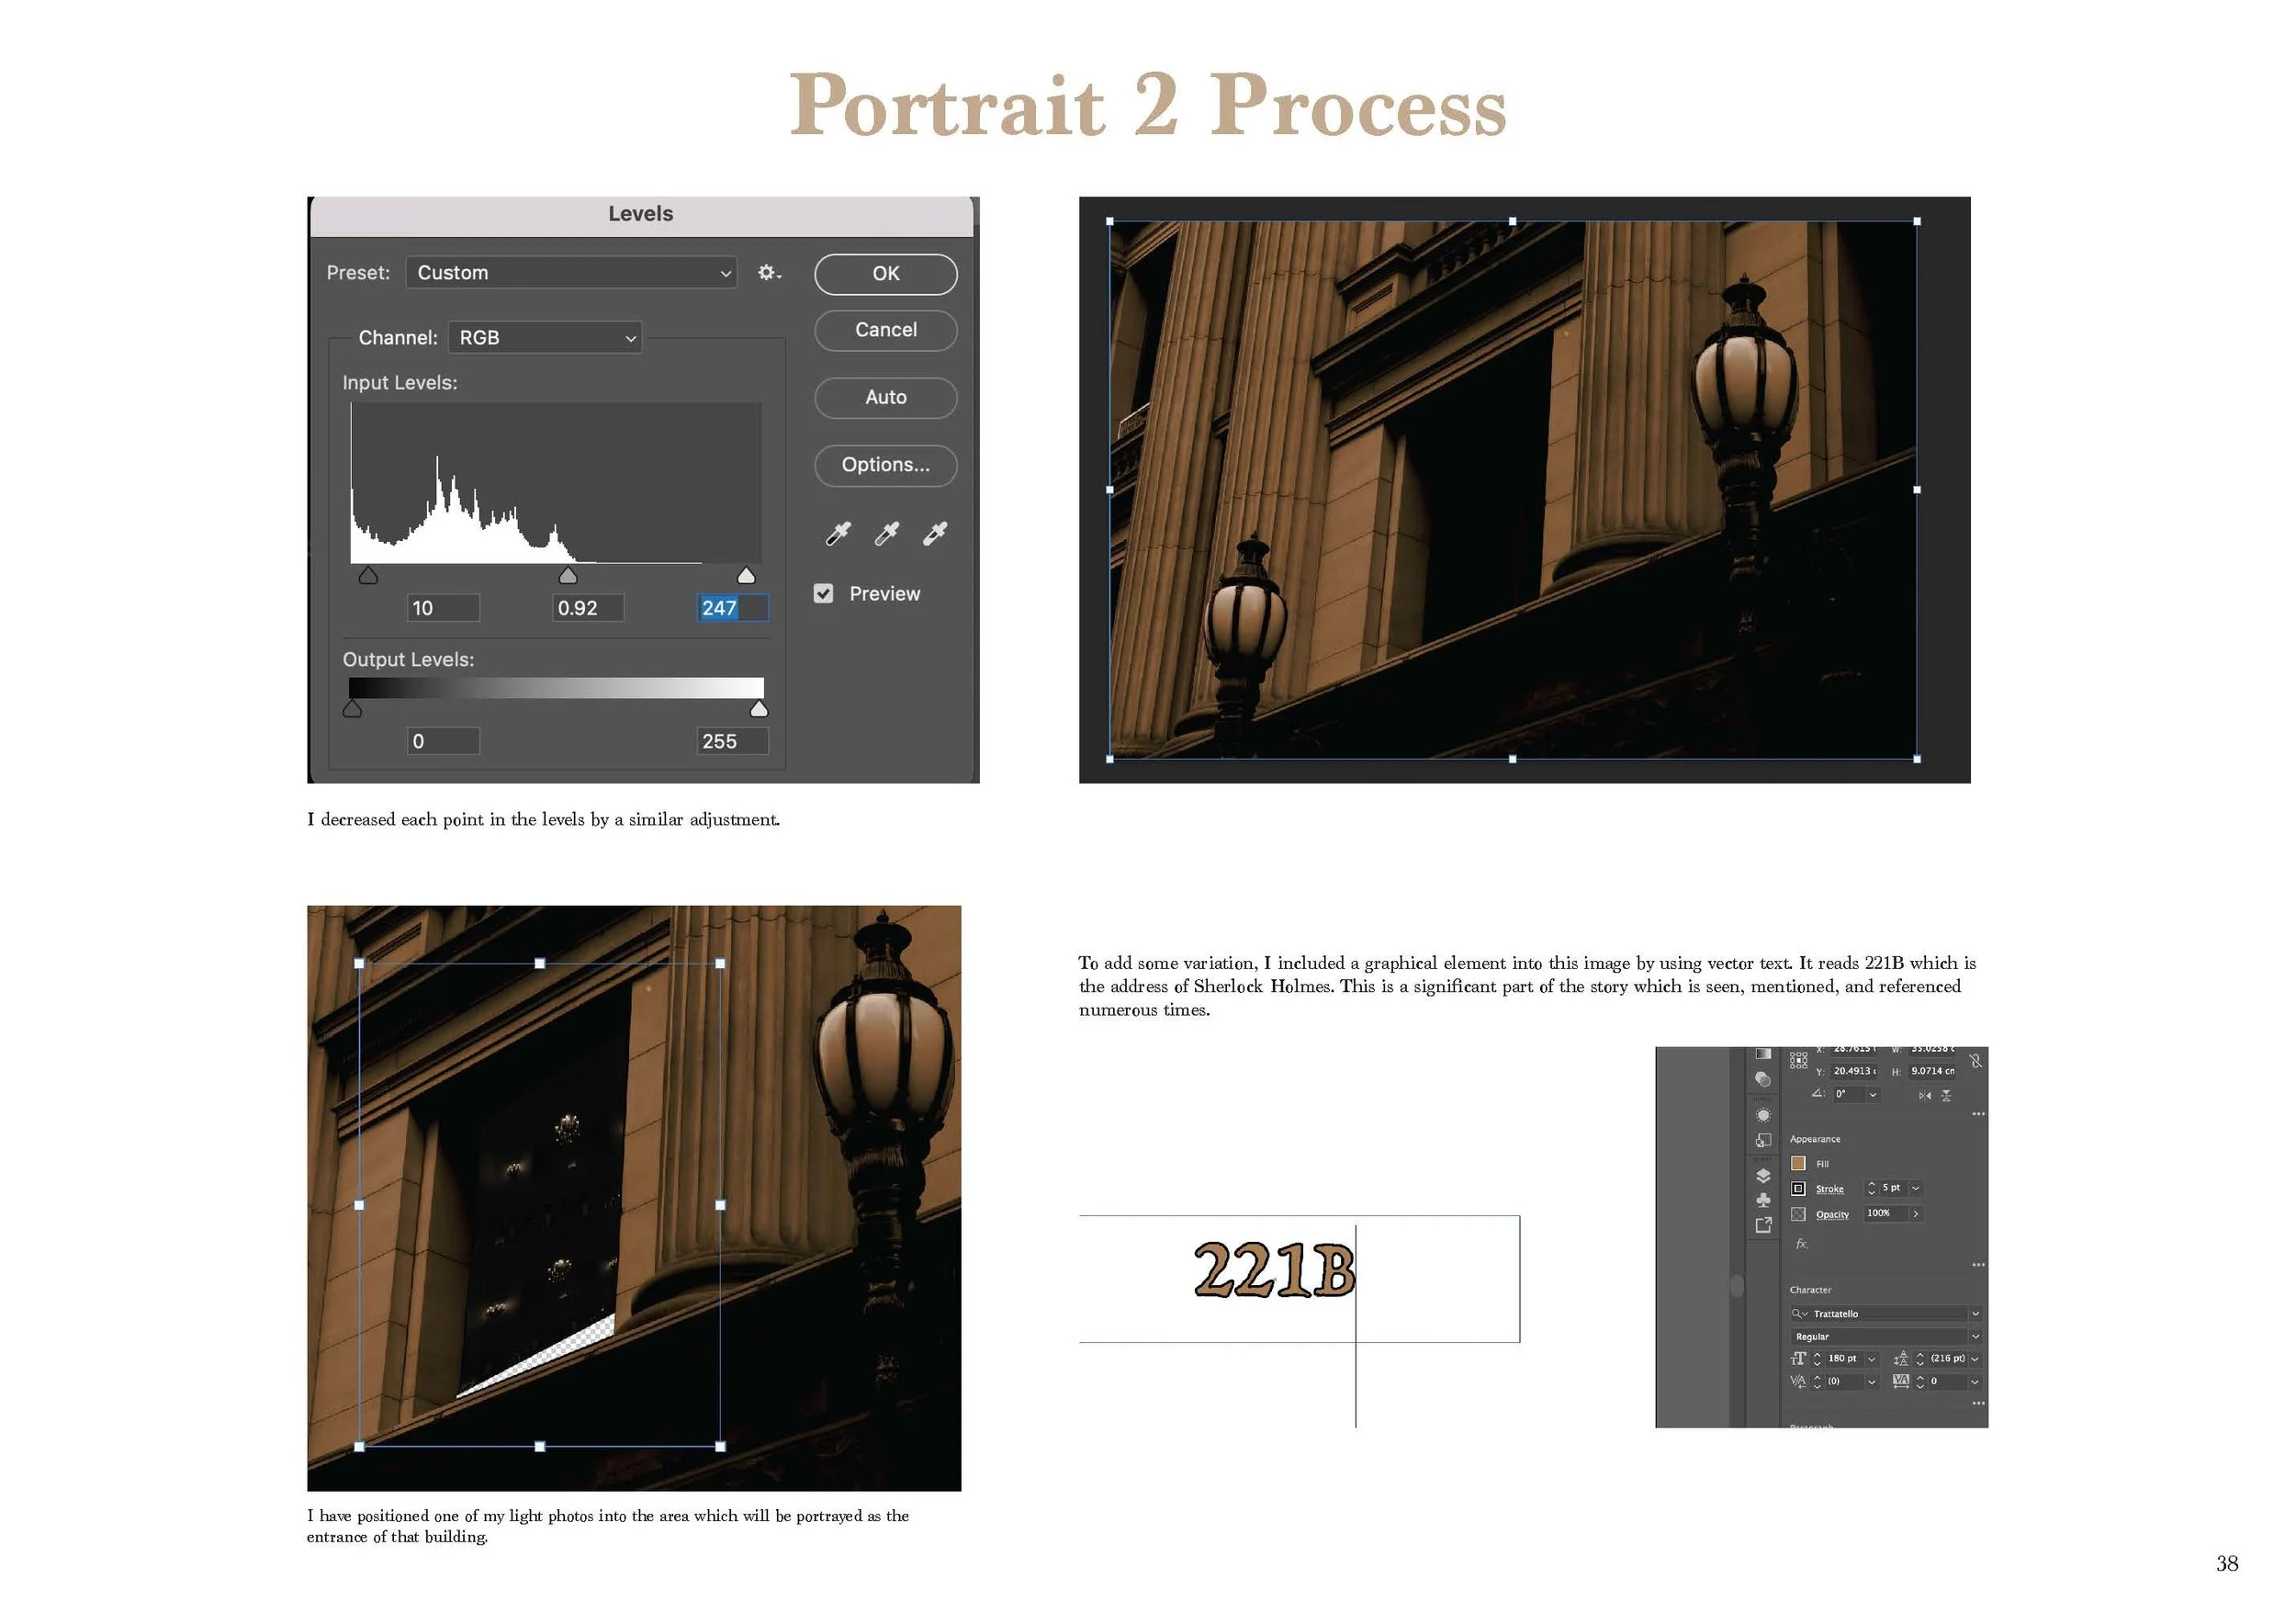2296x1624 pixels.
Task: Toggle constrain width and height proportions
Action: pos(1975,1061)
